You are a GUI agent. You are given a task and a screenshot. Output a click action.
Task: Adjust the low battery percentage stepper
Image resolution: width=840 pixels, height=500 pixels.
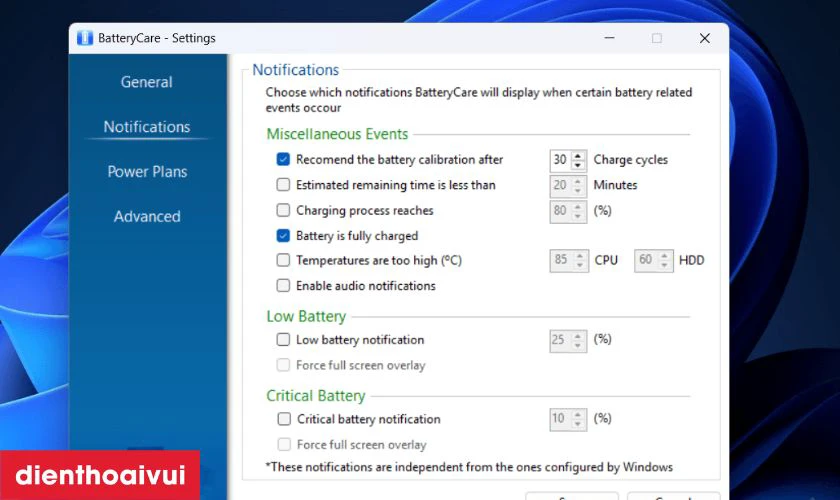(580, 340)
